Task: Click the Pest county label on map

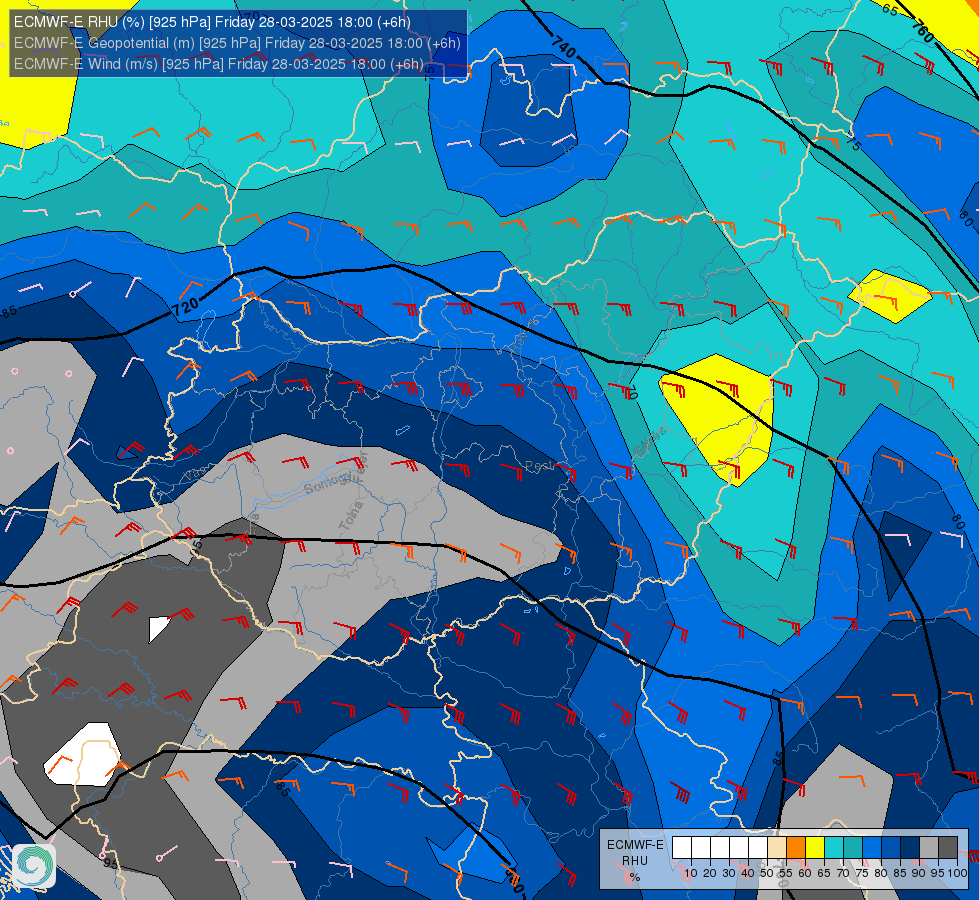Action: (x=538, y=466)
